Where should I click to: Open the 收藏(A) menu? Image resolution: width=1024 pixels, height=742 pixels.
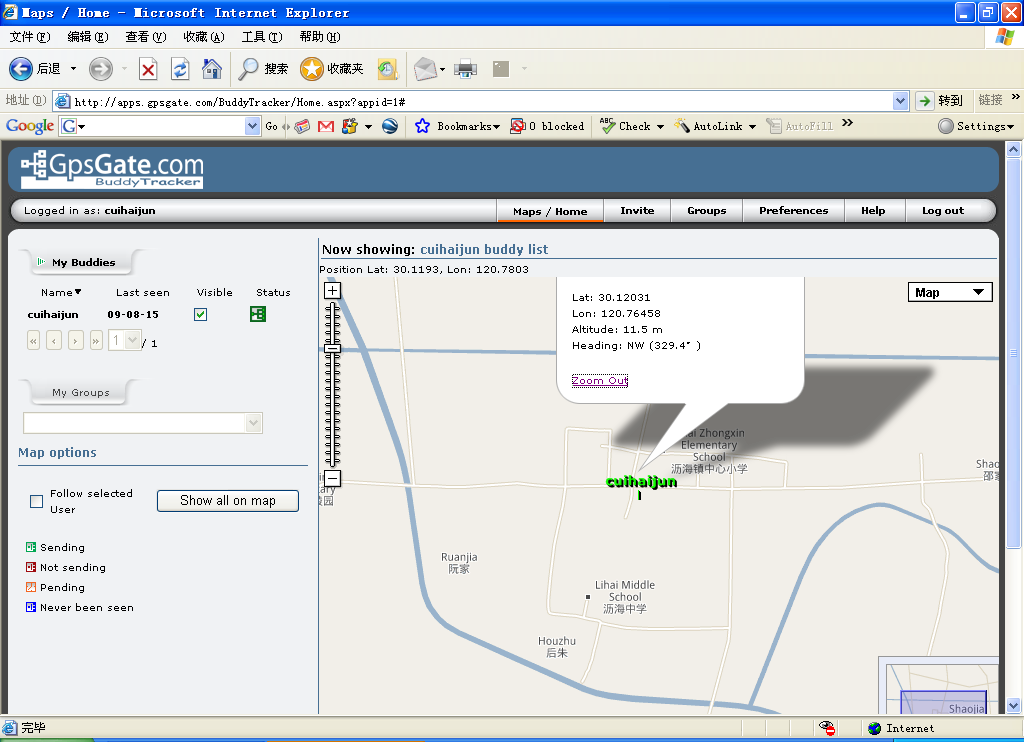204,37
